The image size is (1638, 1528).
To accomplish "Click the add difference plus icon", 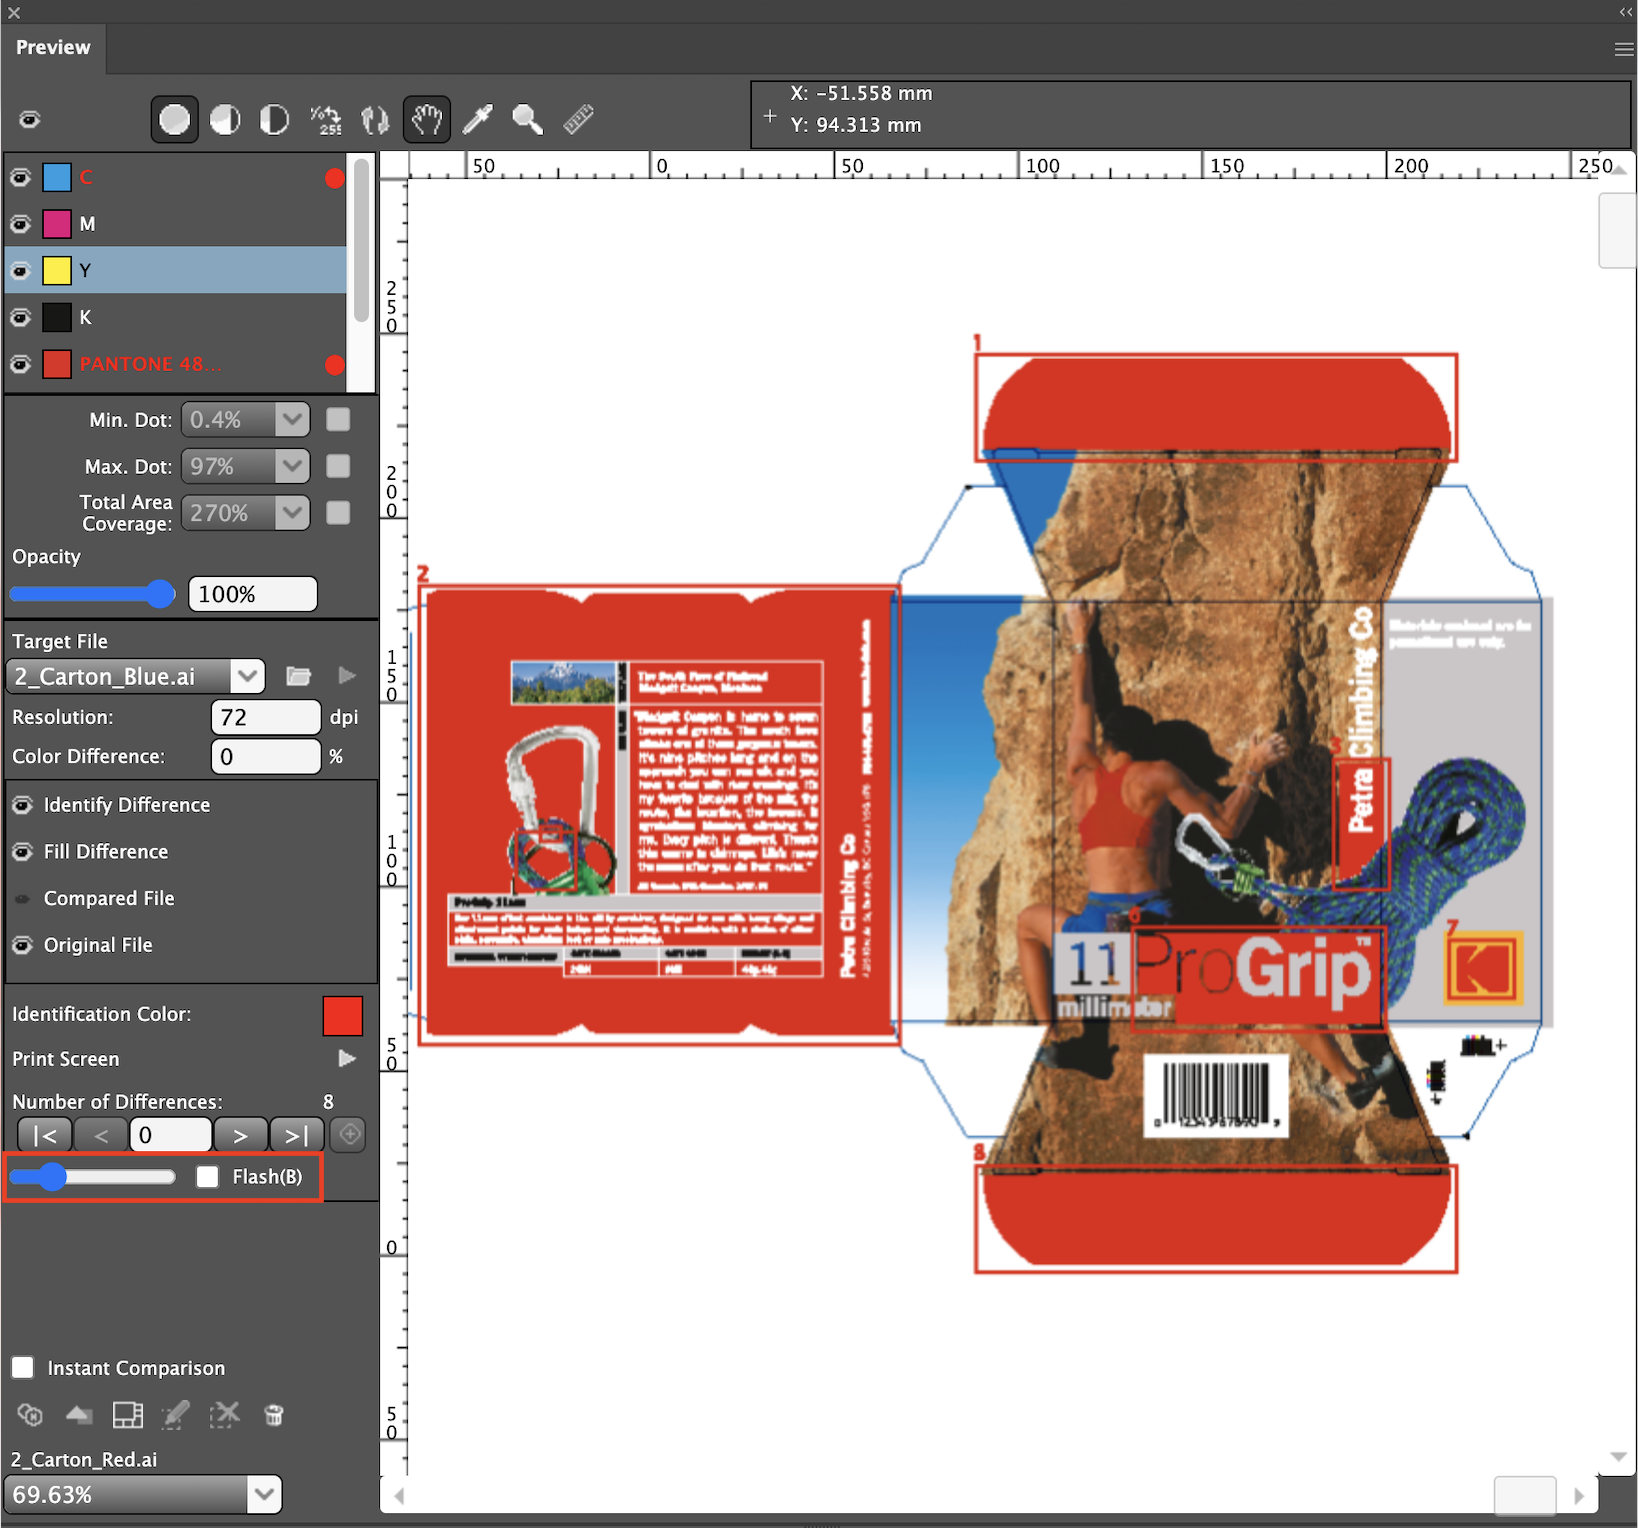I will pyautogui.click(x=349, y=1134).
